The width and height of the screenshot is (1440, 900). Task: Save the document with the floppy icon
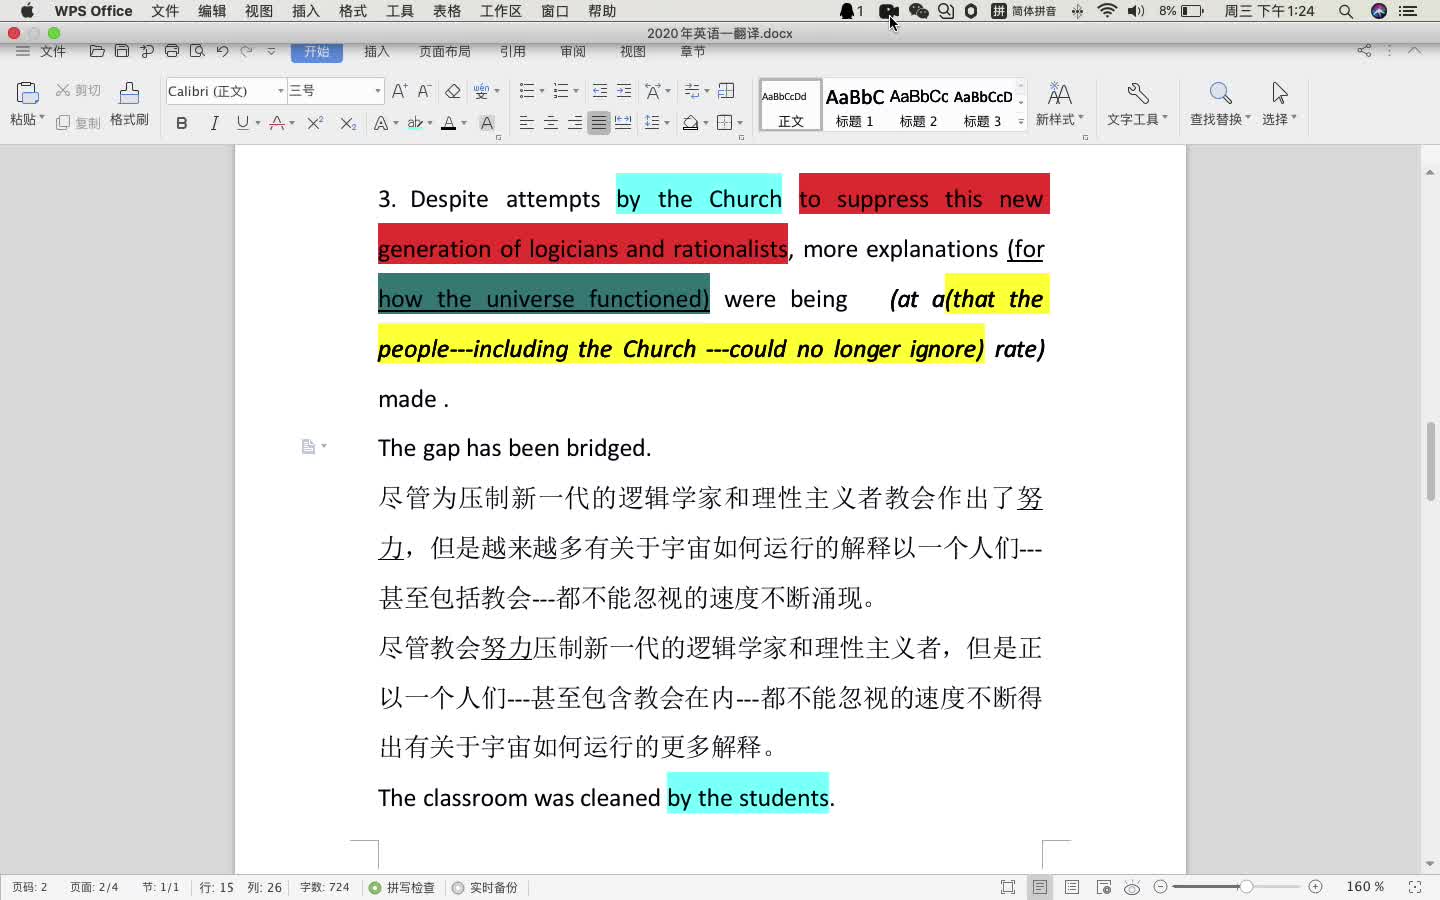[x=122, y=51]
